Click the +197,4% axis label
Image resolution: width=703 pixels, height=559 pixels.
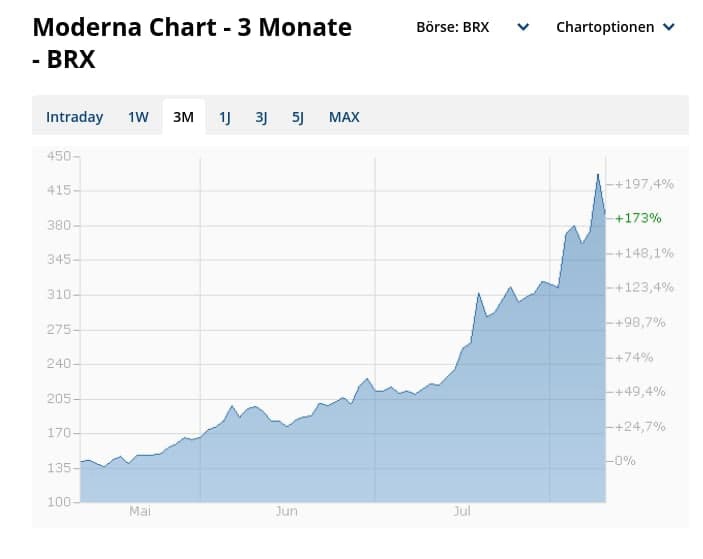tap(645, 184)
